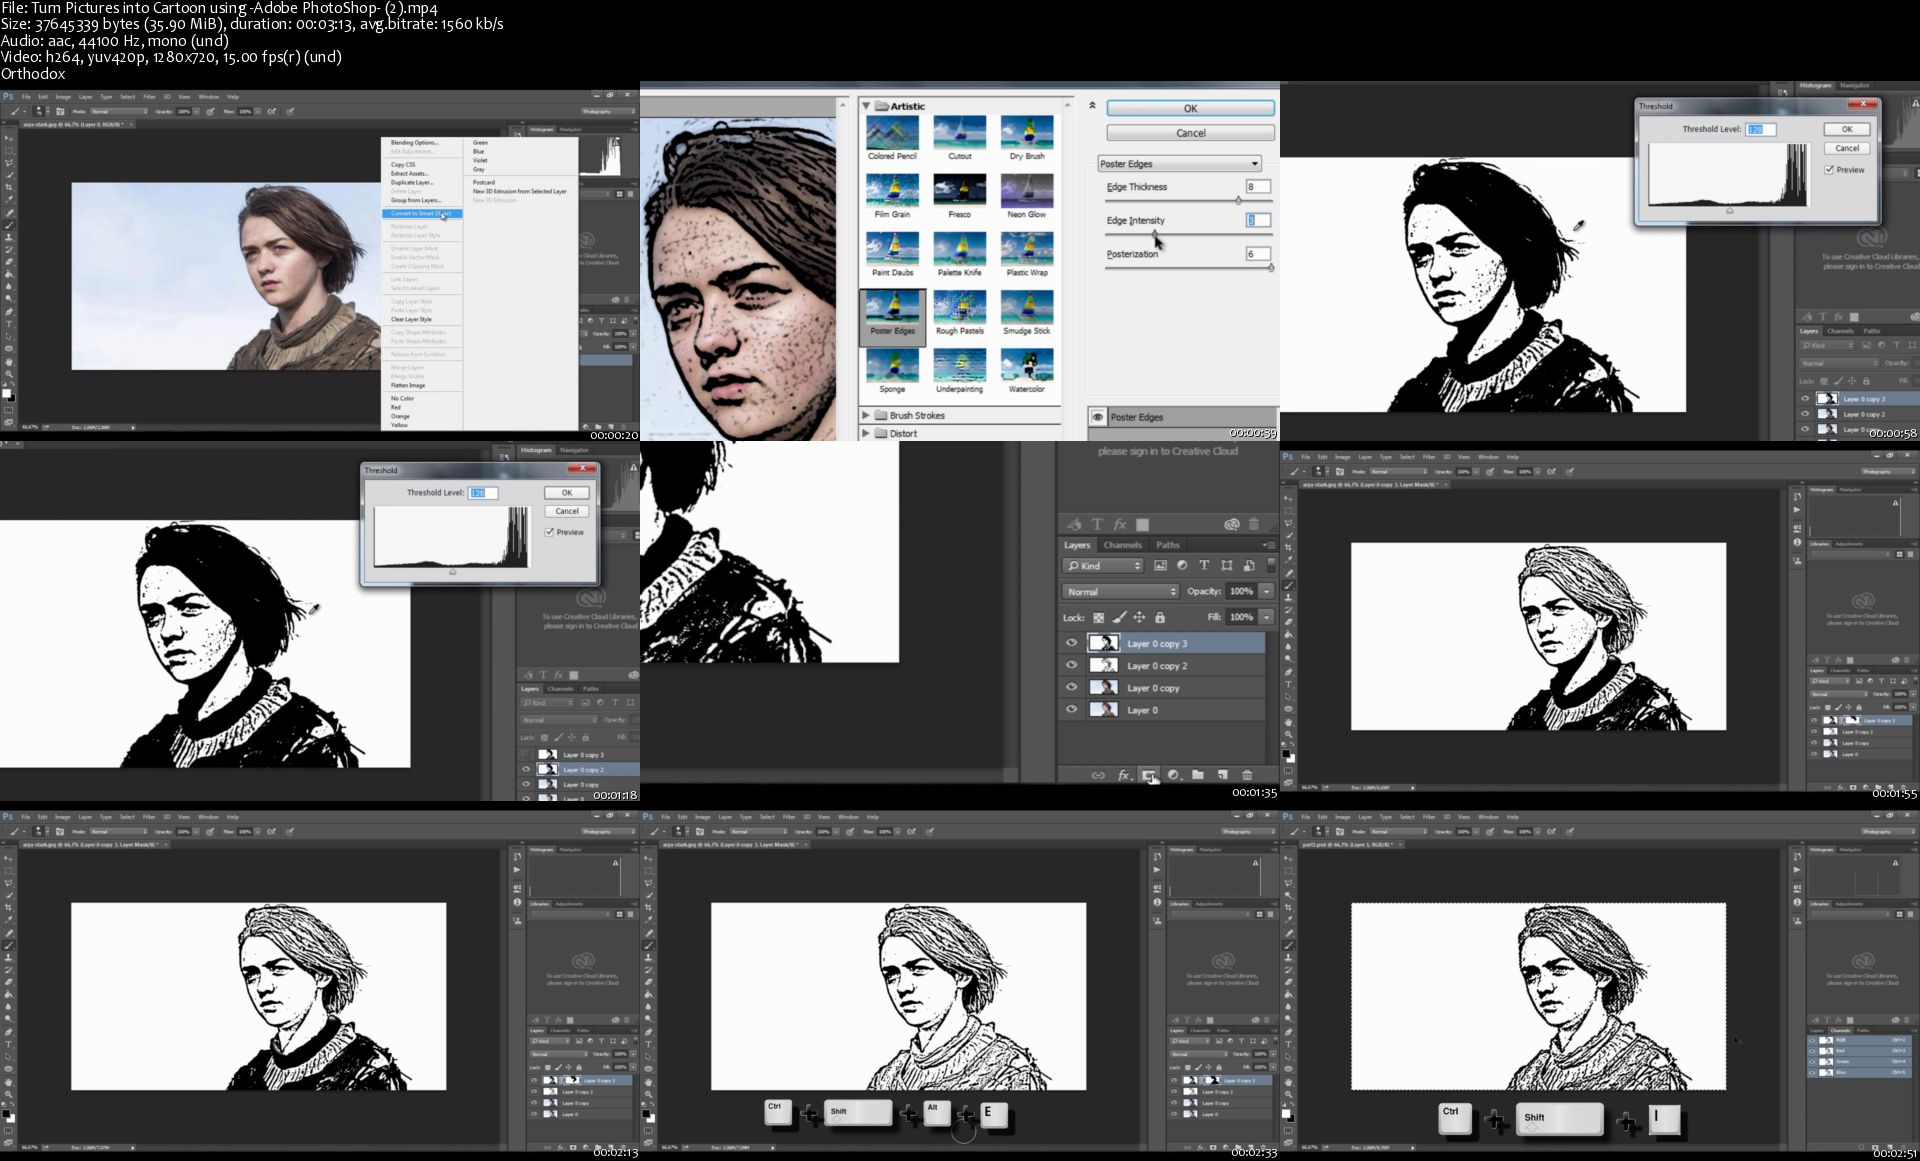Select the Rough Pastels filter thumbnail
1920x1161 pixels.
point(959,307)
